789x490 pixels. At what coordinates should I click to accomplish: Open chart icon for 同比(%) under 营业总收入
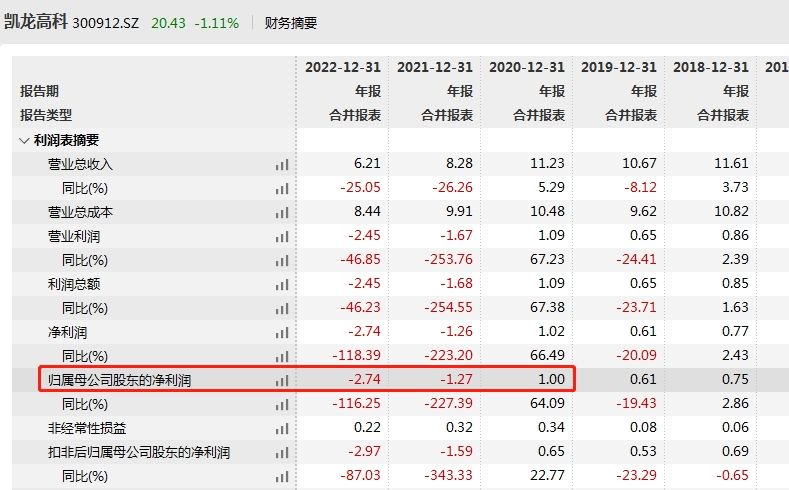click(282, 189)
